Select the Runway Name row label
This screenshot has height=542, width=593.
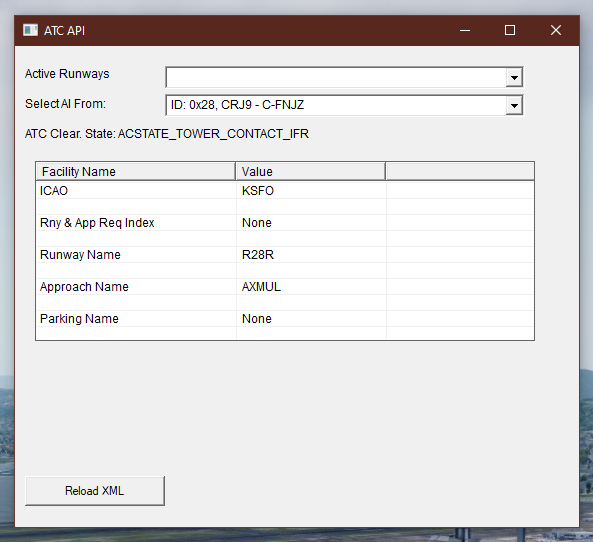click(x=80, y=255)
